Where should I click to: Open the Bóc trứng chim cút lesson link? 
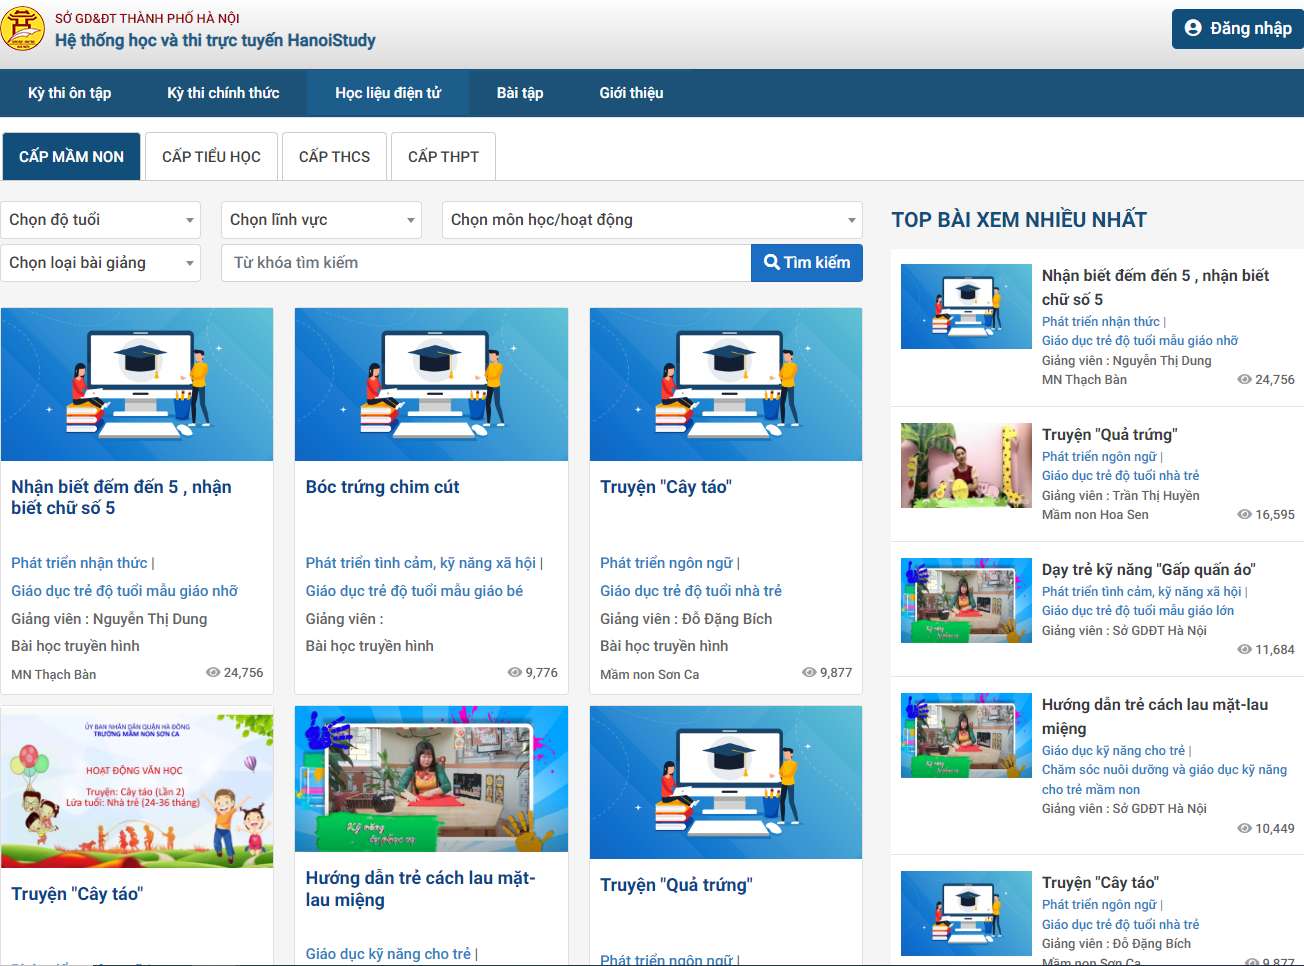pos(382,487)
